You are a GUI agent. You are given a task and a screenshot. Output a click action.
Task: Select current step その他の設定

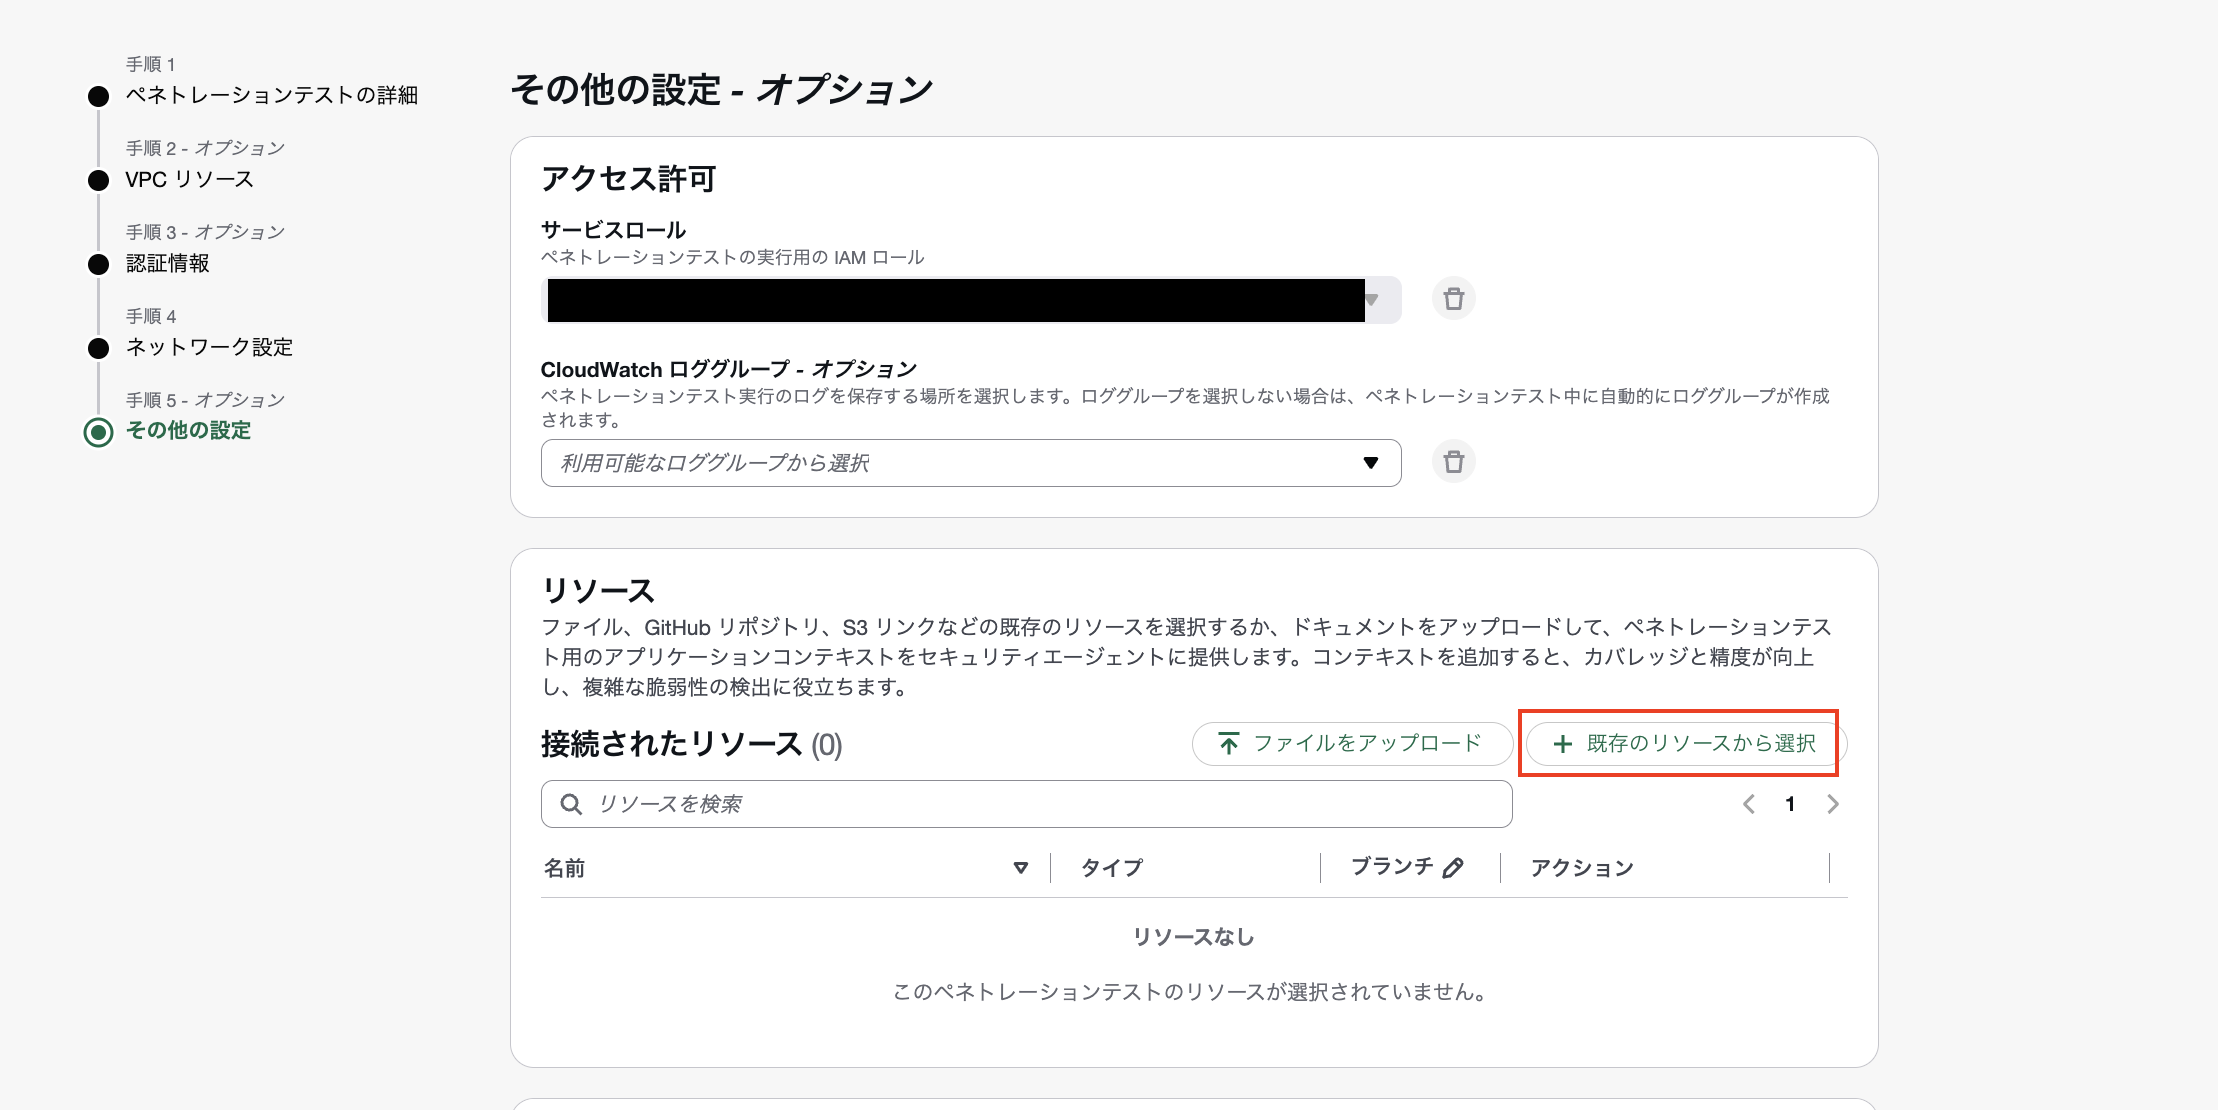188,430
